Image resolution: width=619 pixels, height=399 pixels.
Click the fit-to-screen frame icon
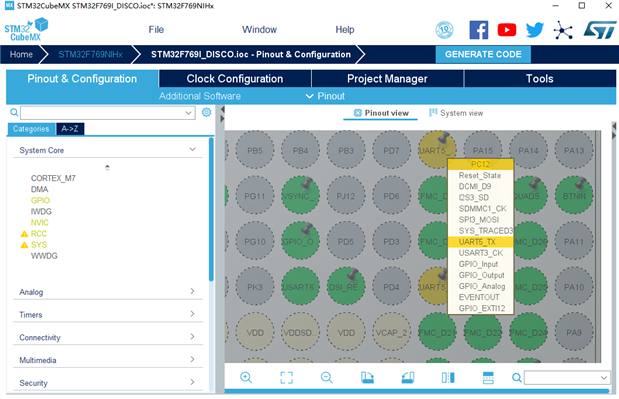[x=287, y=377]
